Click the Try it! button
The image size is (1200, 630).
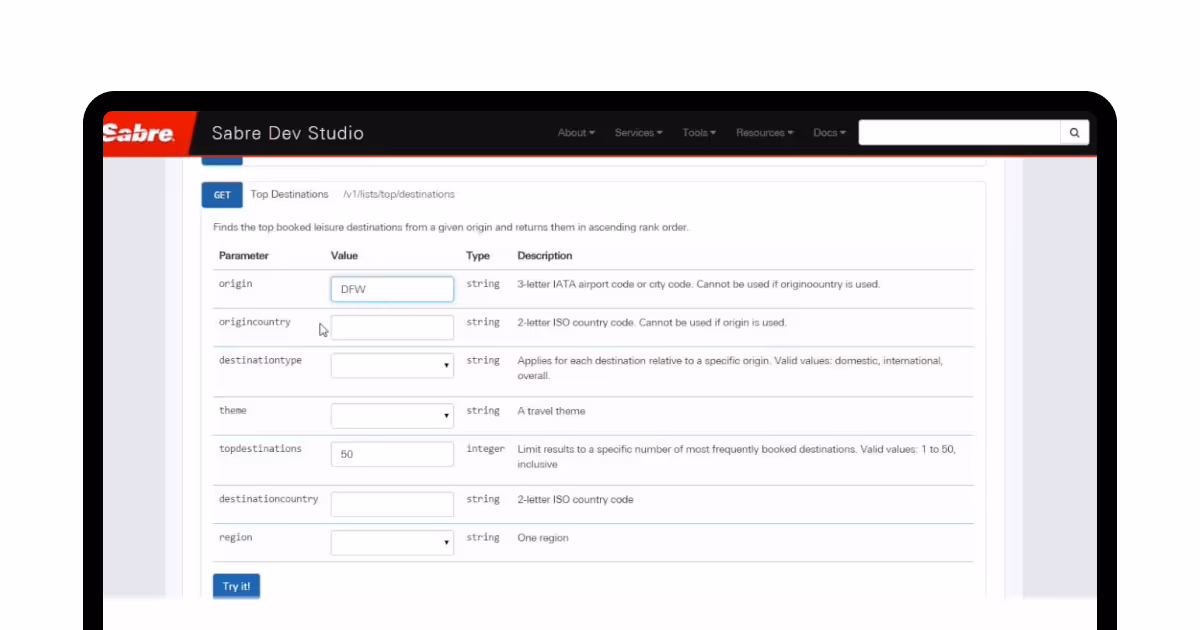point(236,586)
